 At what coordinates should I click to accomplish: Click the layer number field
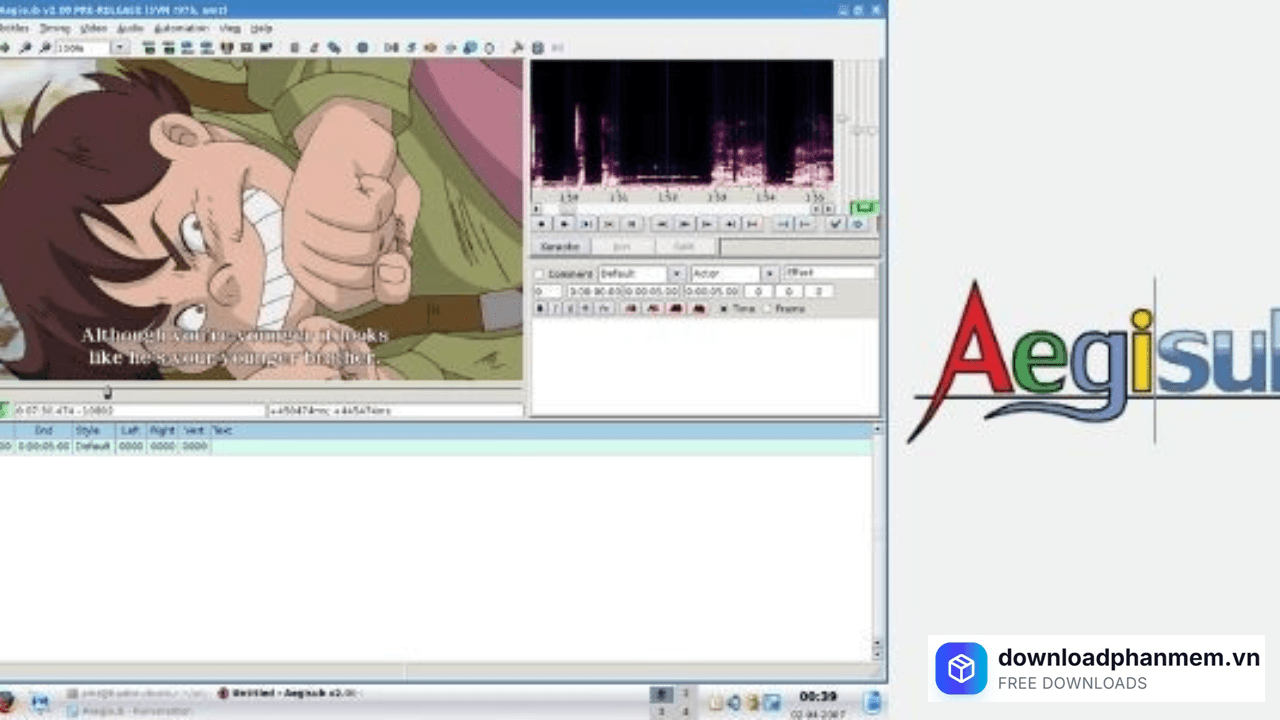point(547,291)
